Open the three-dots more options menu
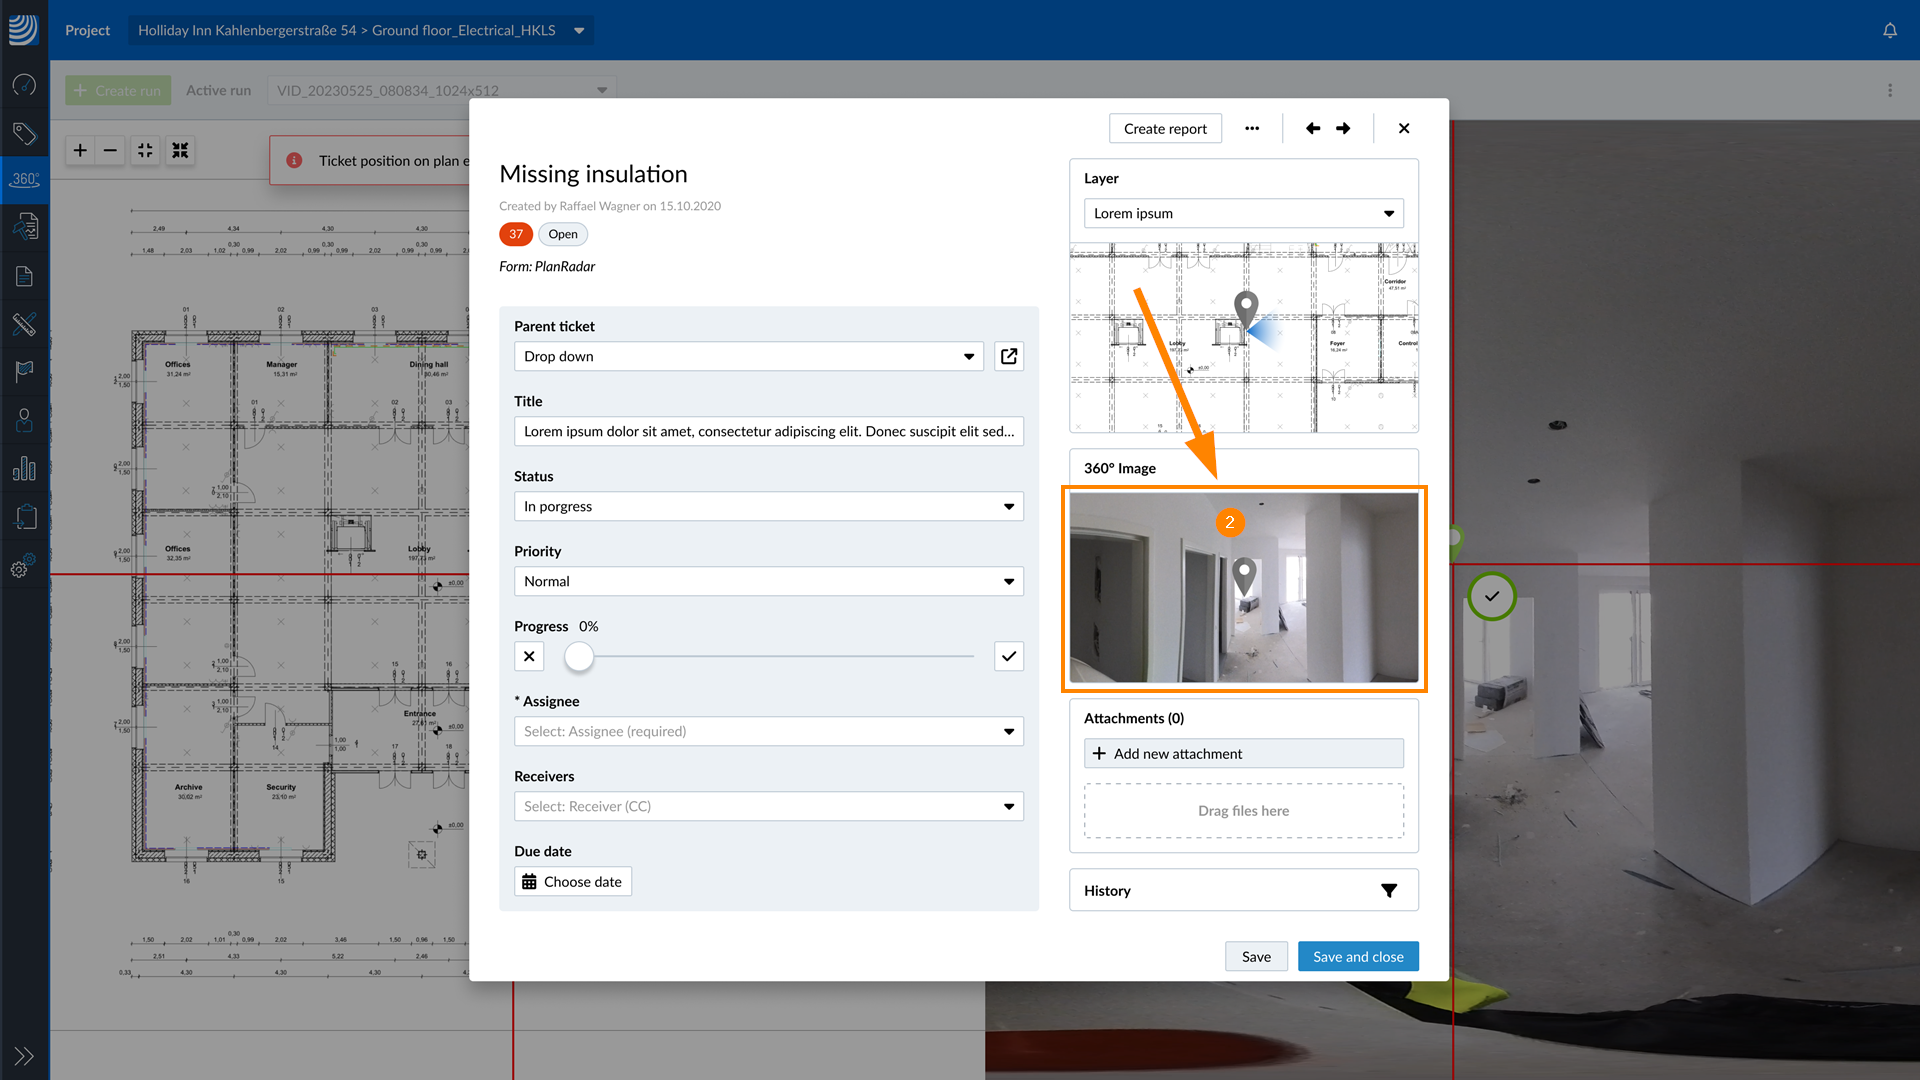1920x1080 pixels. click(1252, 128)
